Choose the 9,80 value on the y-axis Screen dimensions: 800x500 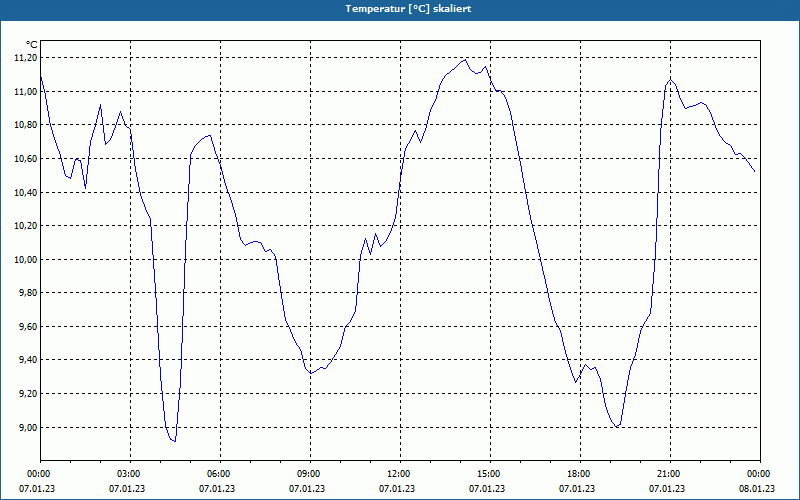click(28, 293)
